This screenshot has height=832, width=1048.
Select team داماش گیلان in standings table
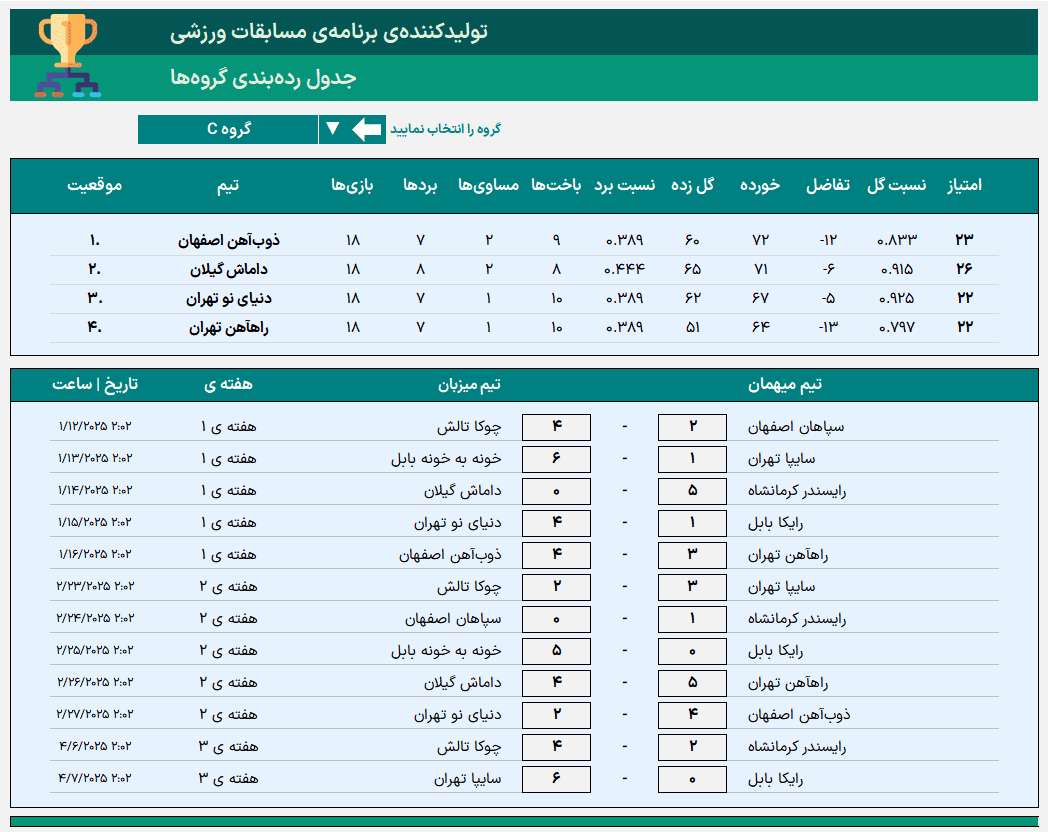tap(229, 269)
